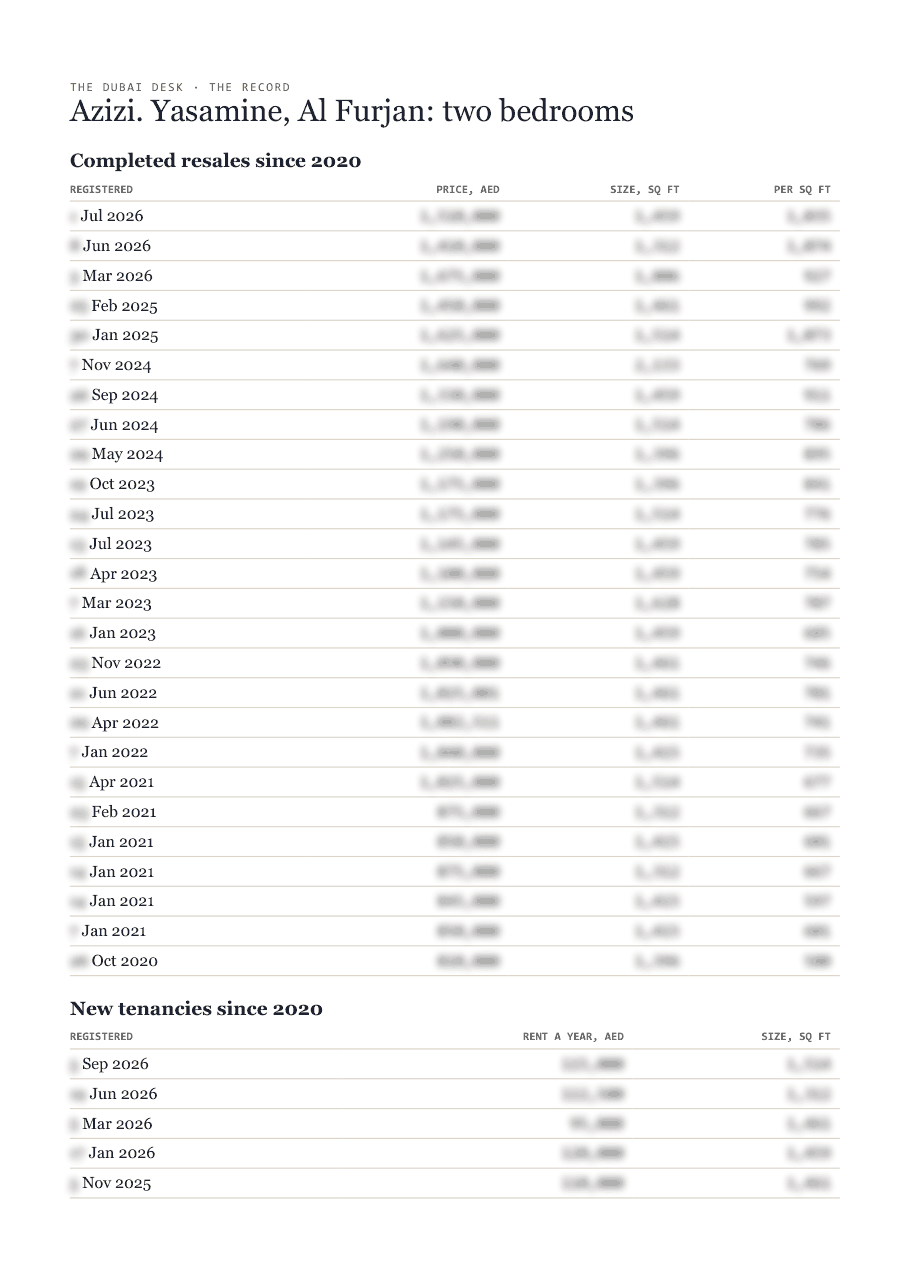This screenshot has width=911, height=1288.
Task: Select the Jul 2026 resale row
Action: point(455,216)
